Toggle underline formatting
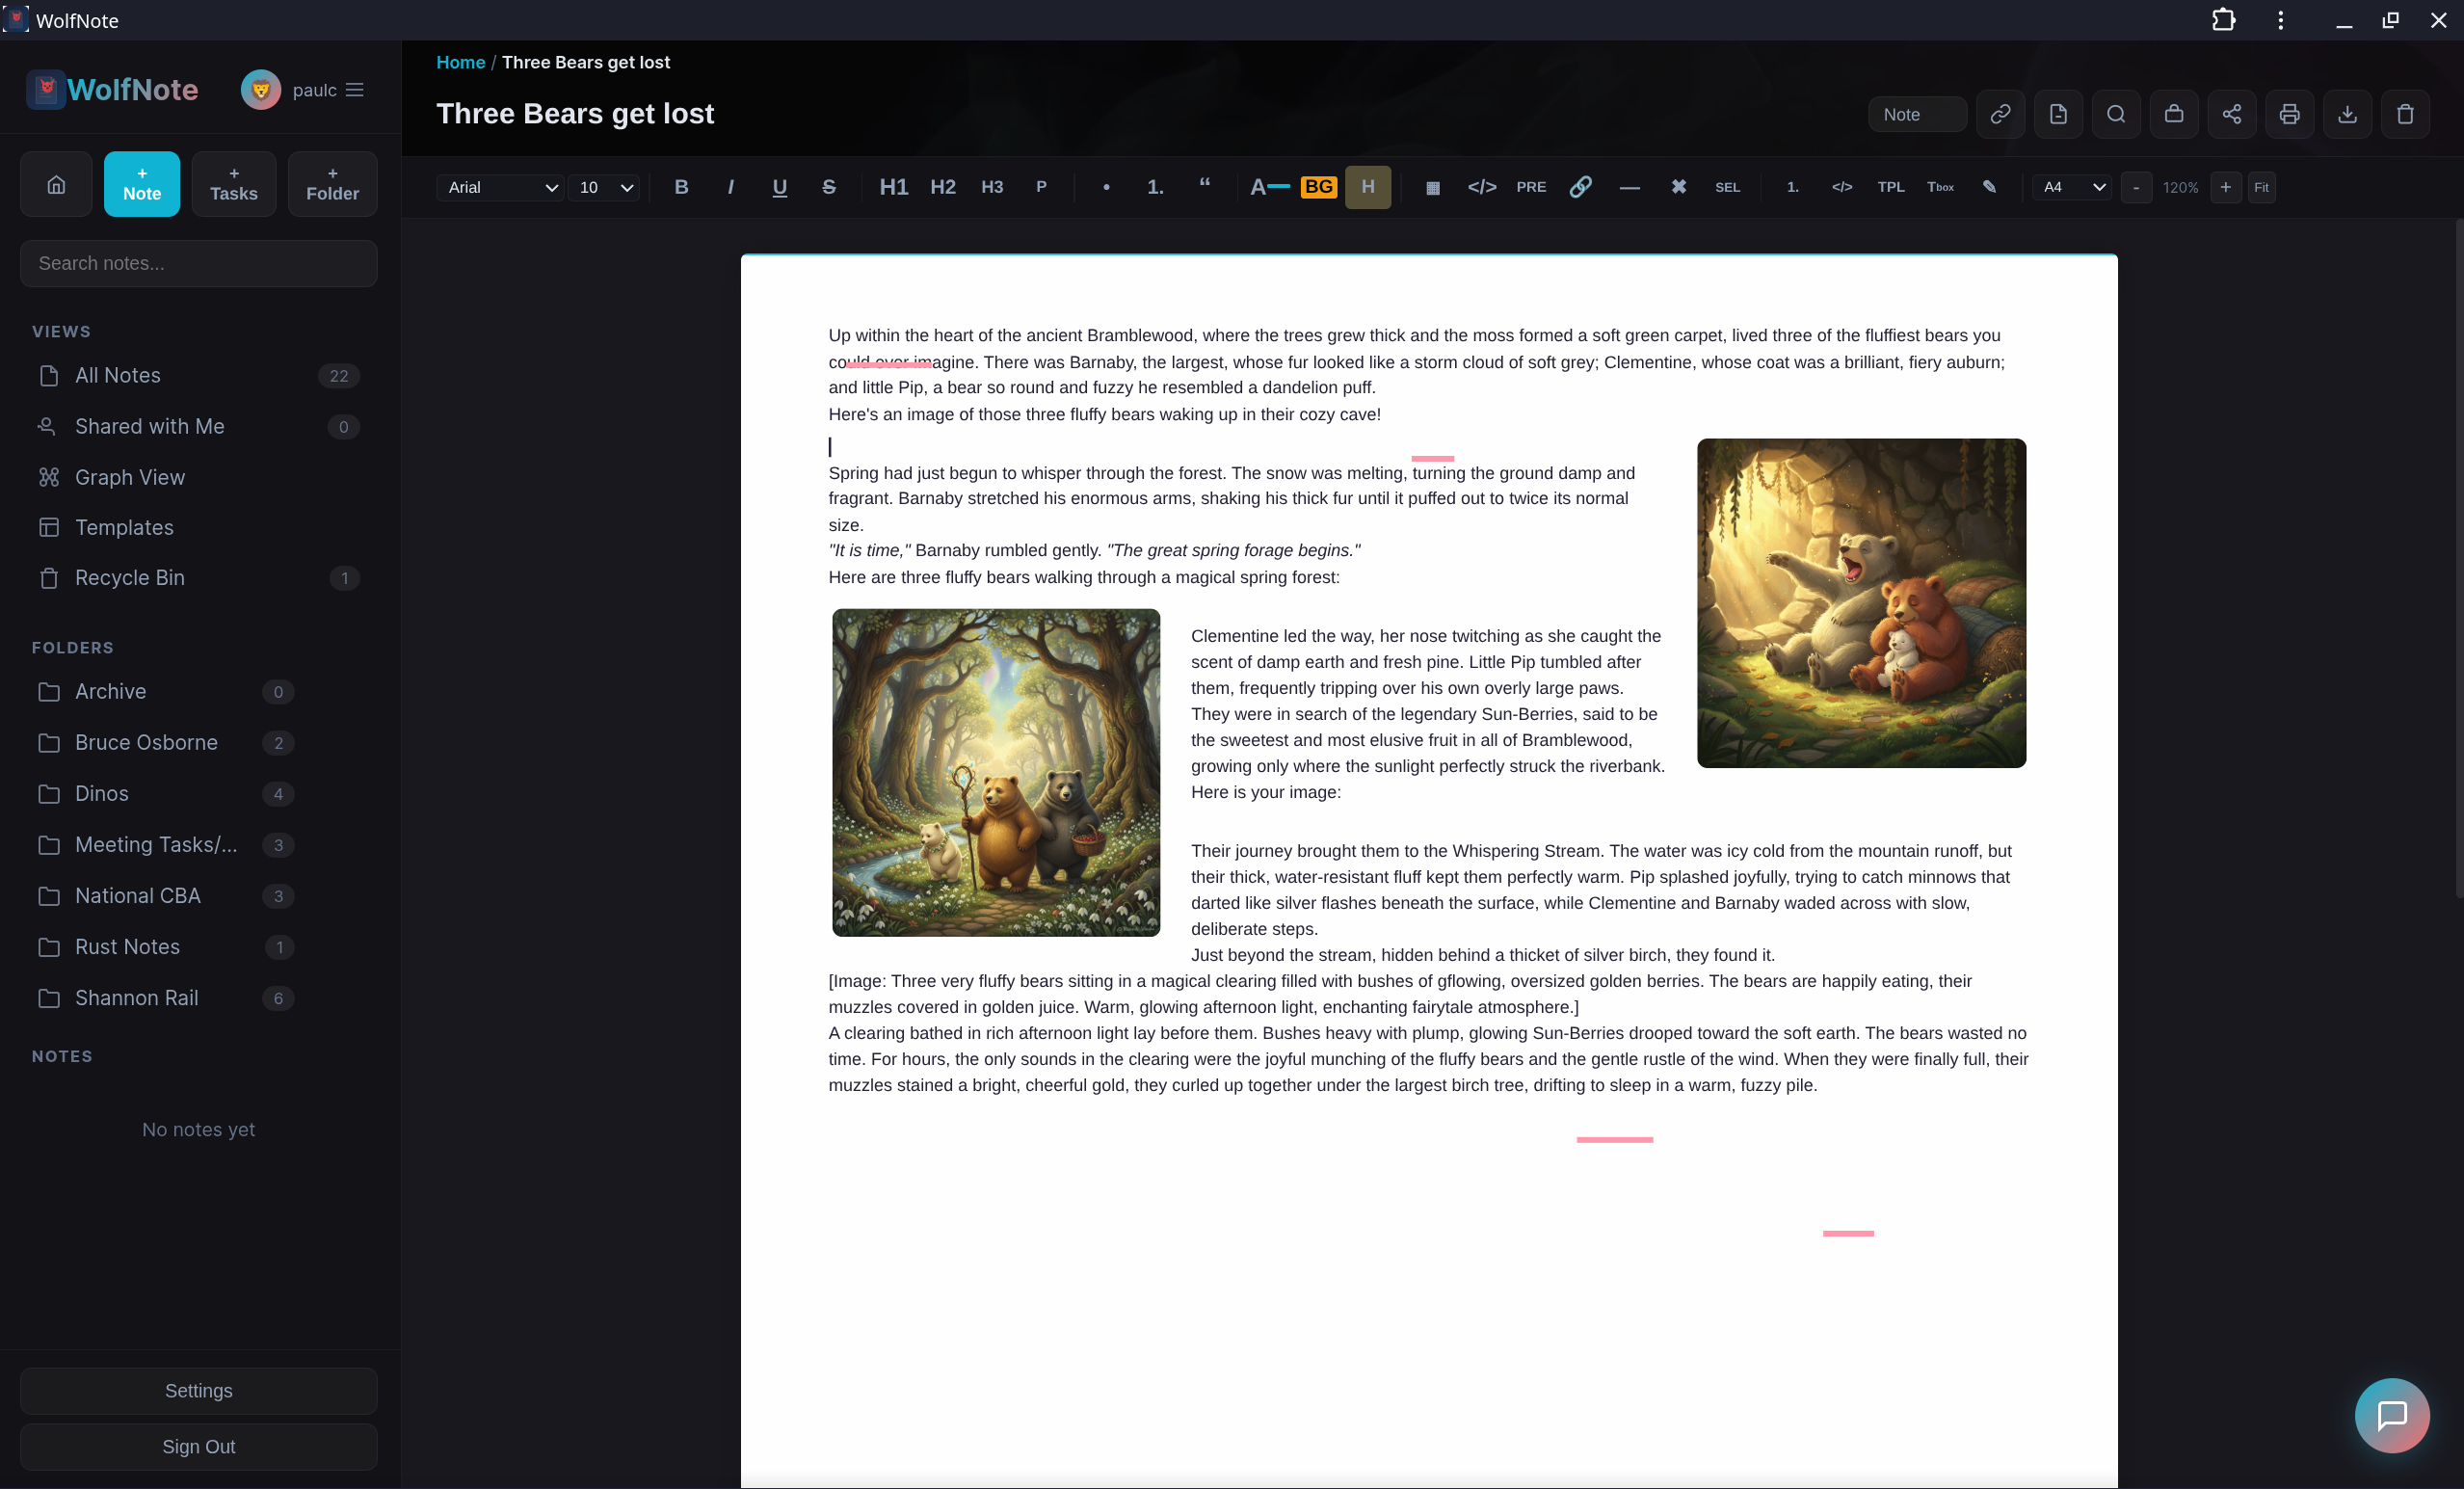The image size is (2464, 1489). point(779,187)
